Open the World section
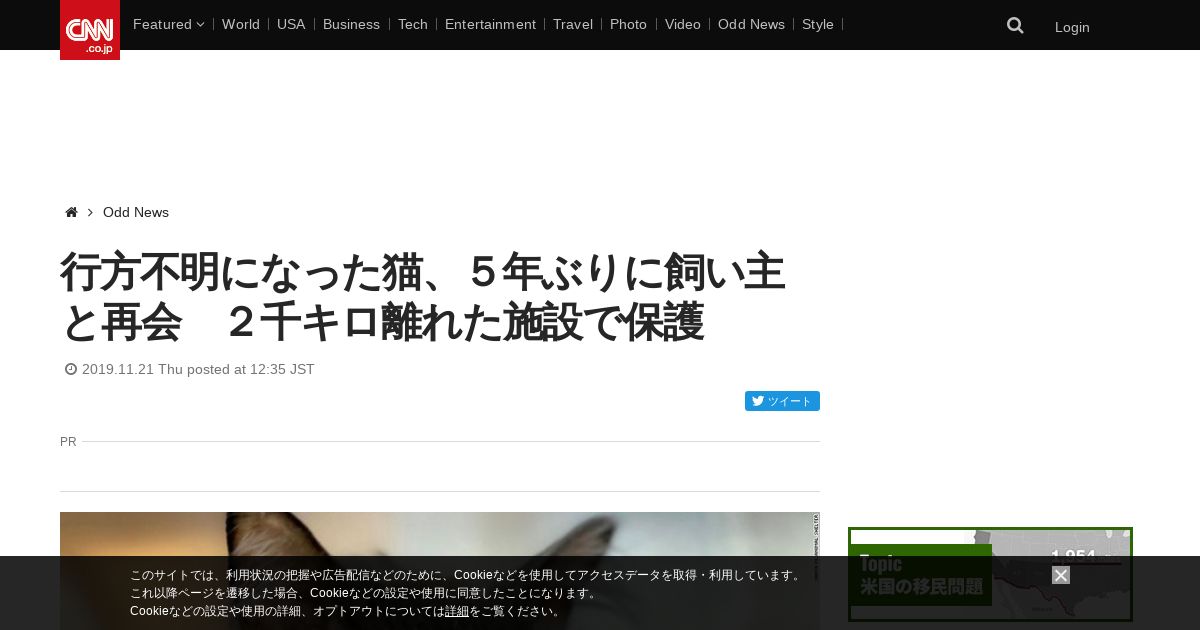Screen dimensions: 1200x630 (241, 24)
